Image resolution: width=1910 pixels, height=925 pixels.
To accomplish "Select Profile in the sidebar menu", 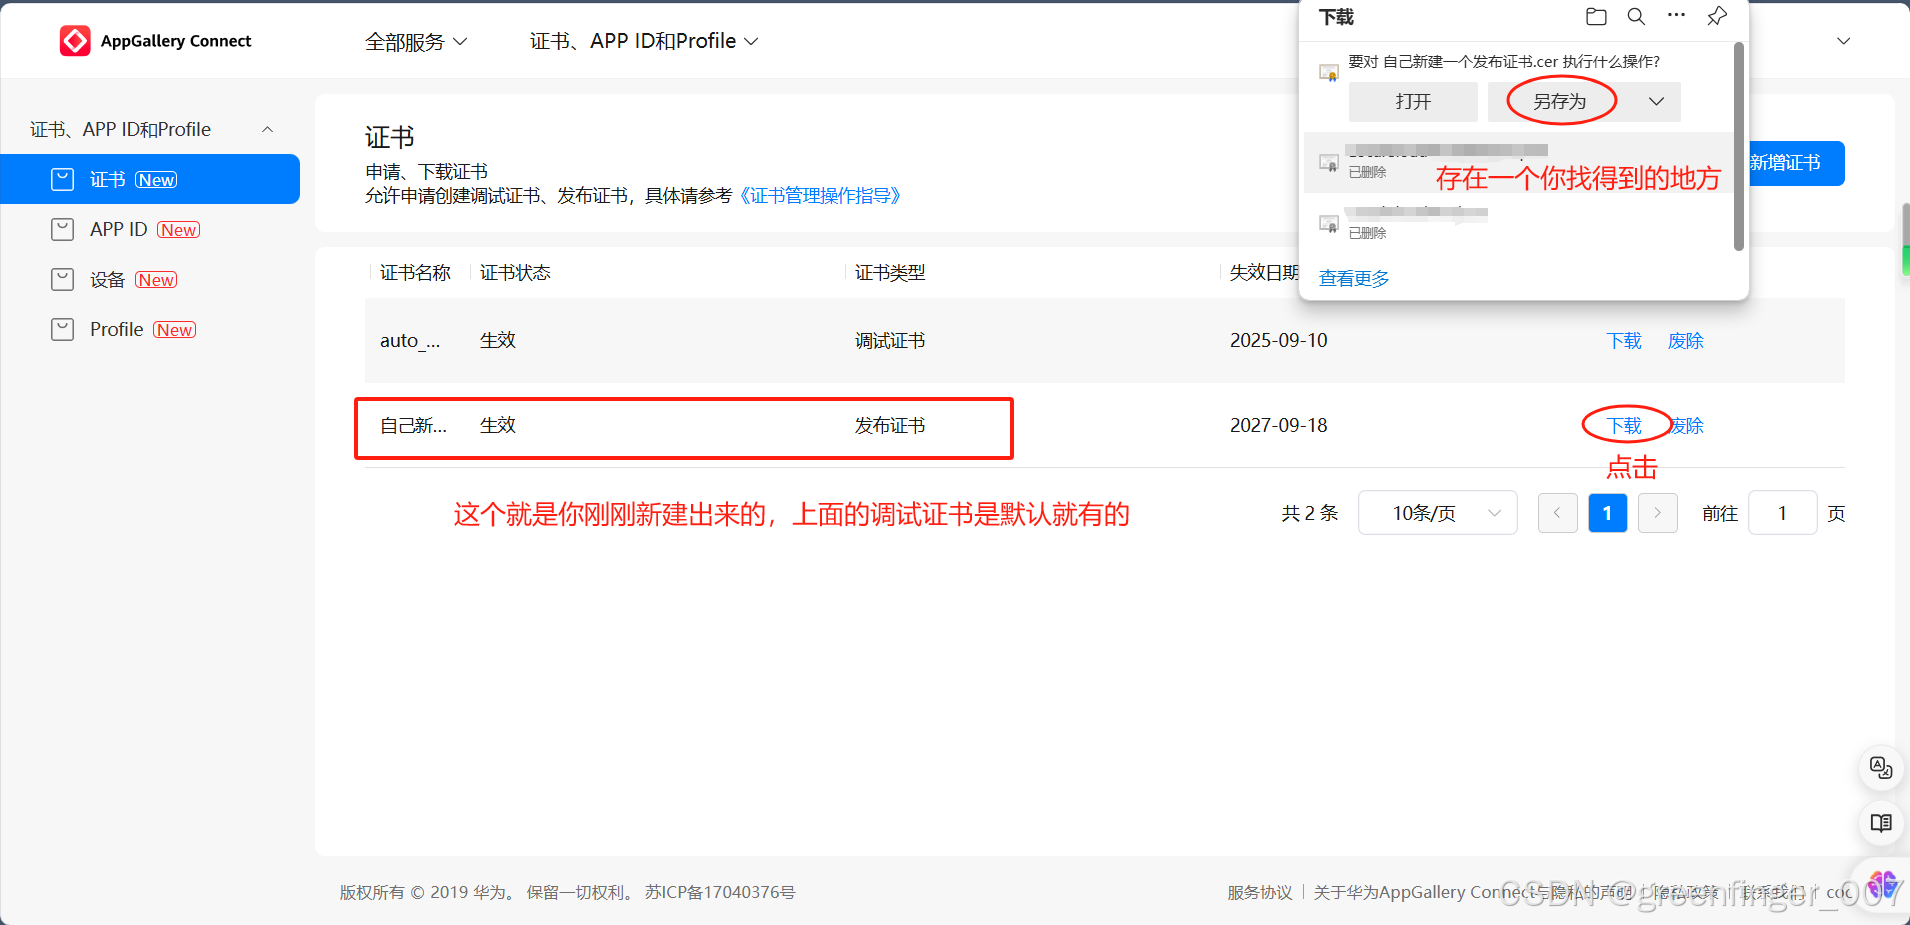I will coord(150,329).
